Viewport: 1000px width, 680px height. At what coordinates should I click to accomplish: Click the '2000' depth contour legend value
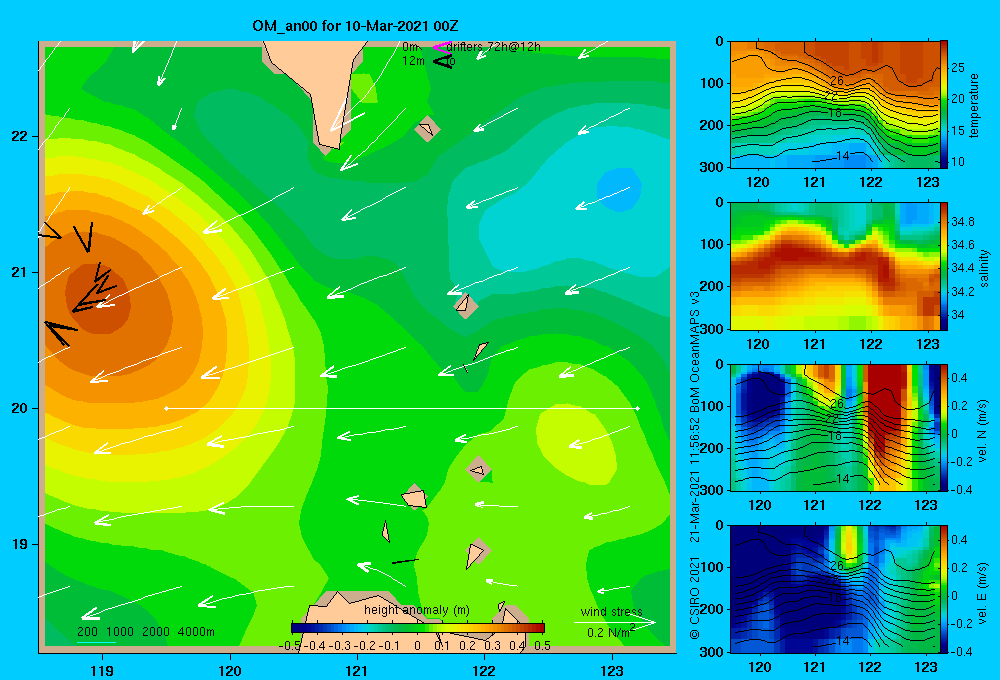(x=156, y=632)
